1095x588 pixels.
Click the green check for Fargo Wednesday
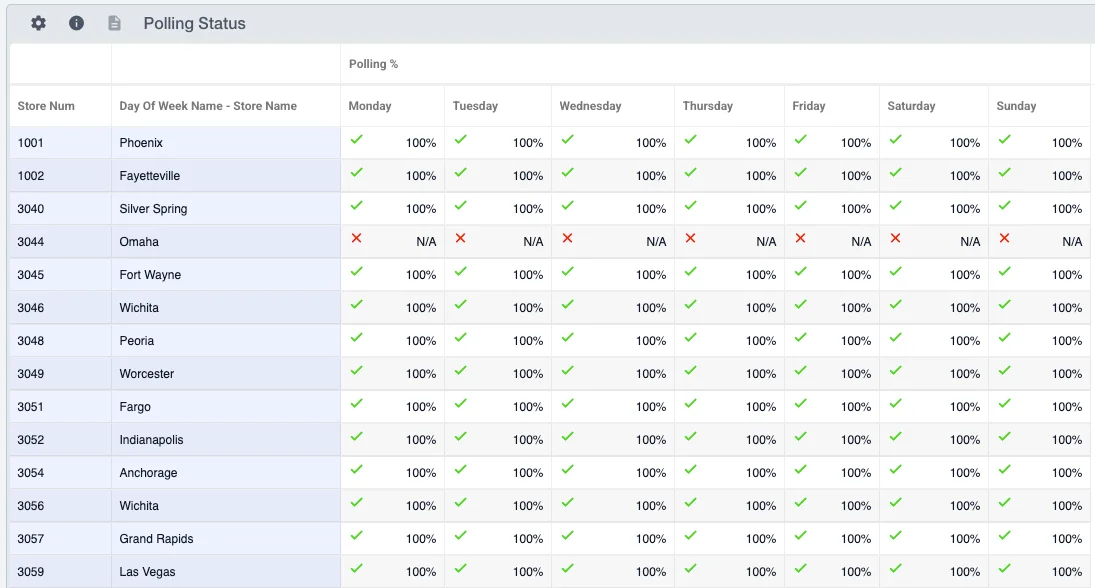point(567,403)
